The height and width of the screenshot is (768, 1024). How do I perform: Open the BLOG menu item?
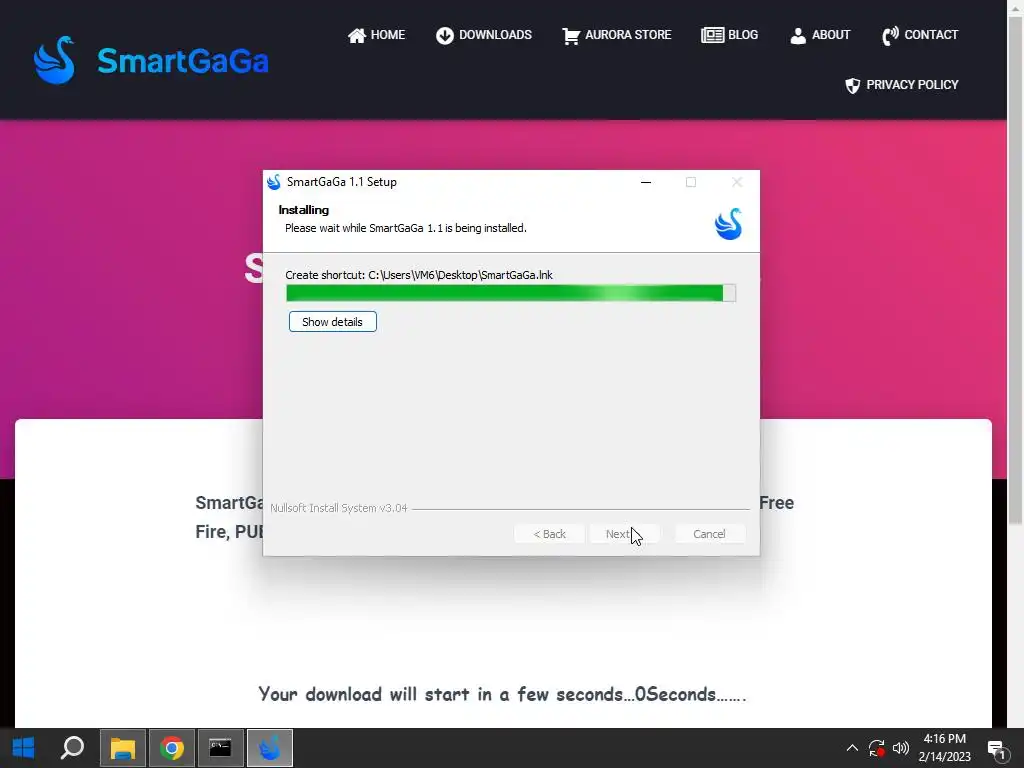[x=729, y=35]
